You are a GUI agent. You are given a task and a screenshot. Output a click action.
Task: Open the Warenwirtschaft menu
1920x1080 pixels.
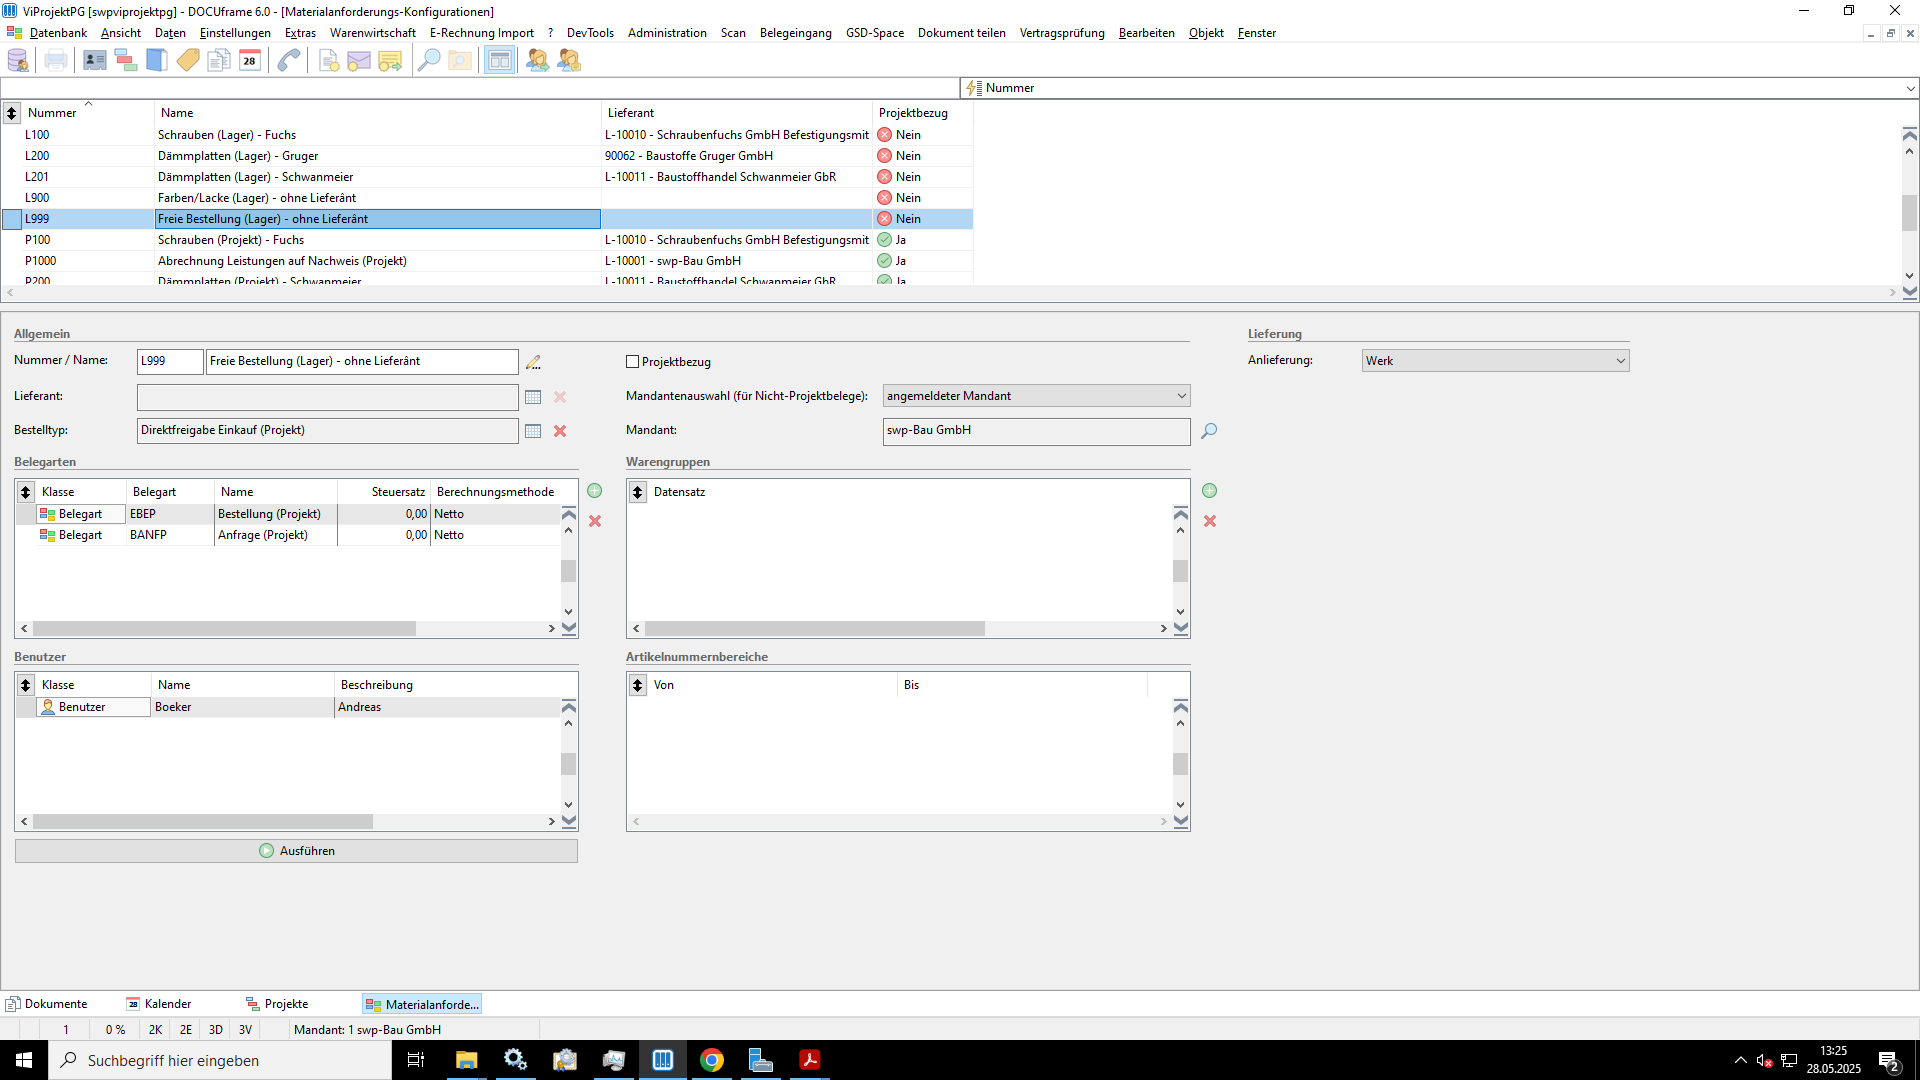pyautogui.click(x=373, y=33)
